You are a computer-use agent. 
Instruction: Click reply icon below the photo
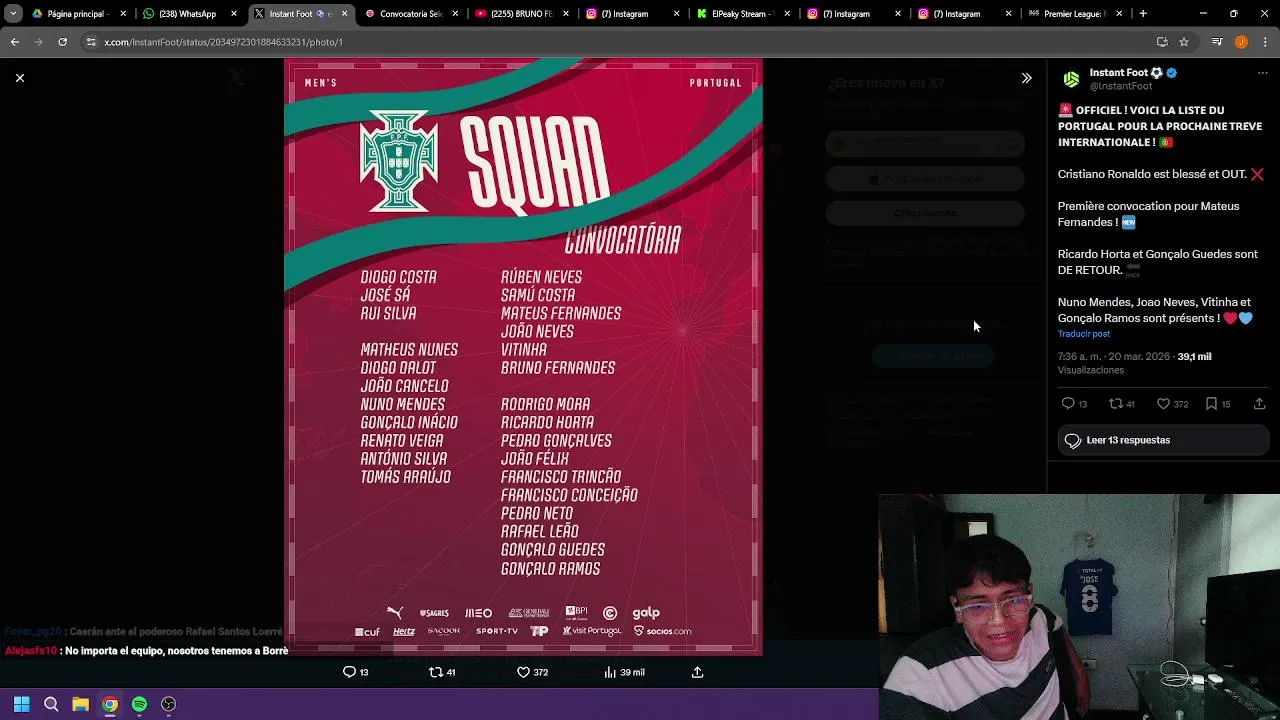point(349,672)
